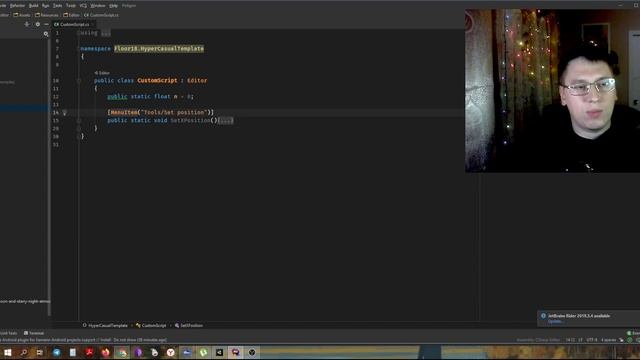Click the LF line separator indicator
Screen dimensions: 640x360
coord(580,340)
